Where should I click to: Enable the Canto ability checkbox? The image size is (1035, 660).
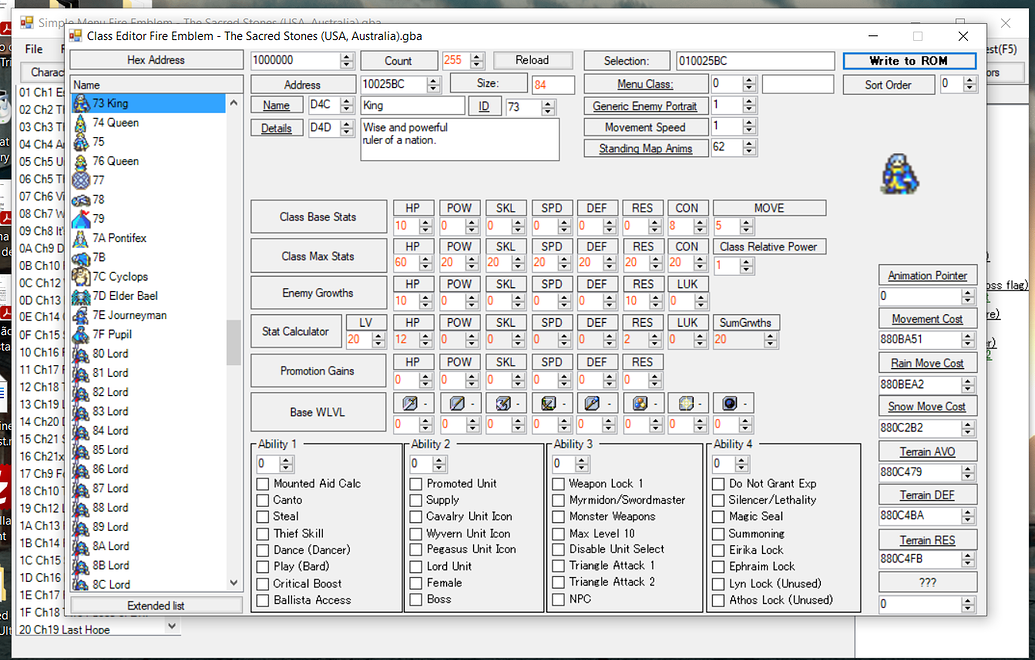click(x=260, y=500)
